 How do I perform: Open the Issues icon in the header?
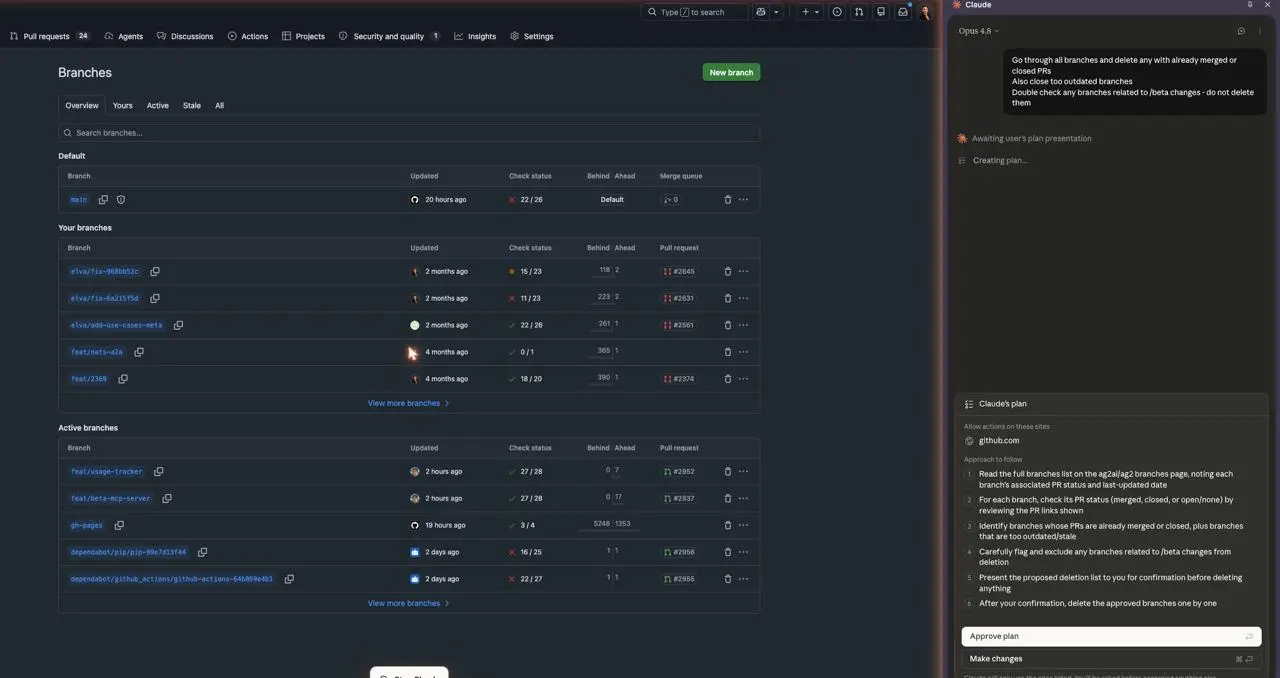pos(837,12)
